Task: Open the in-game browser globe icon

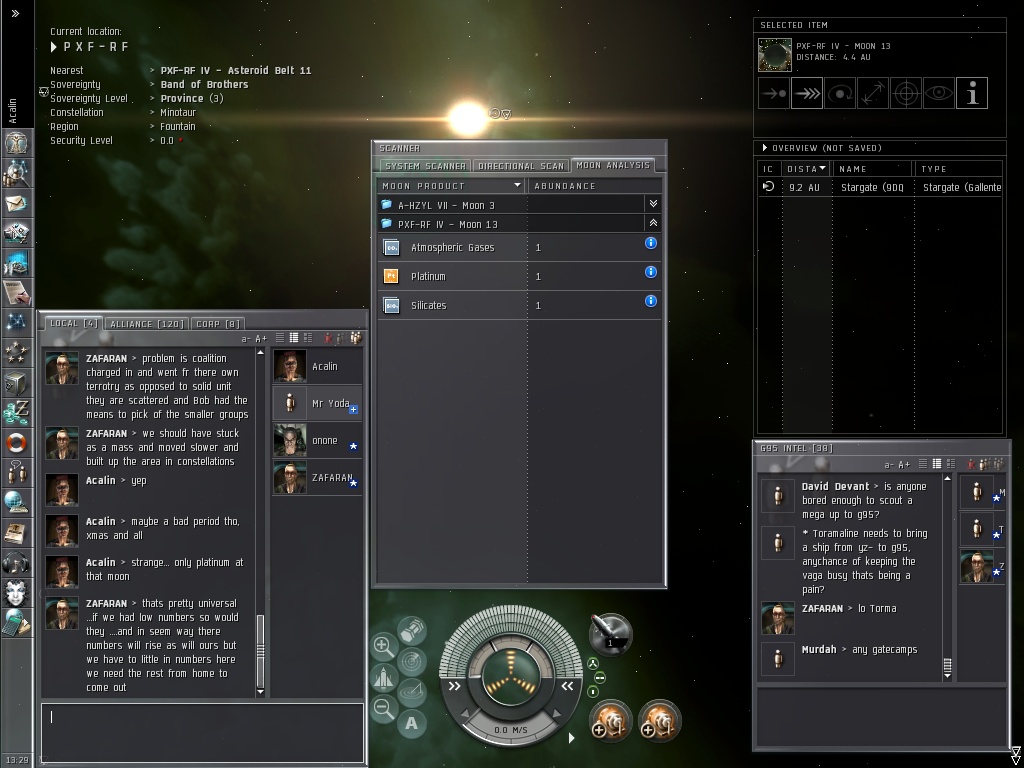Action: tap(16, 502)
